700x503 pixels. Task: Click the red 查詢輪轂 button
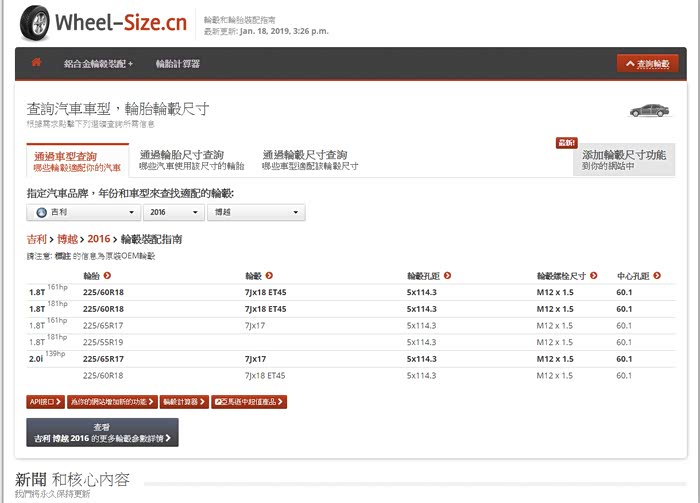point(648,64)
